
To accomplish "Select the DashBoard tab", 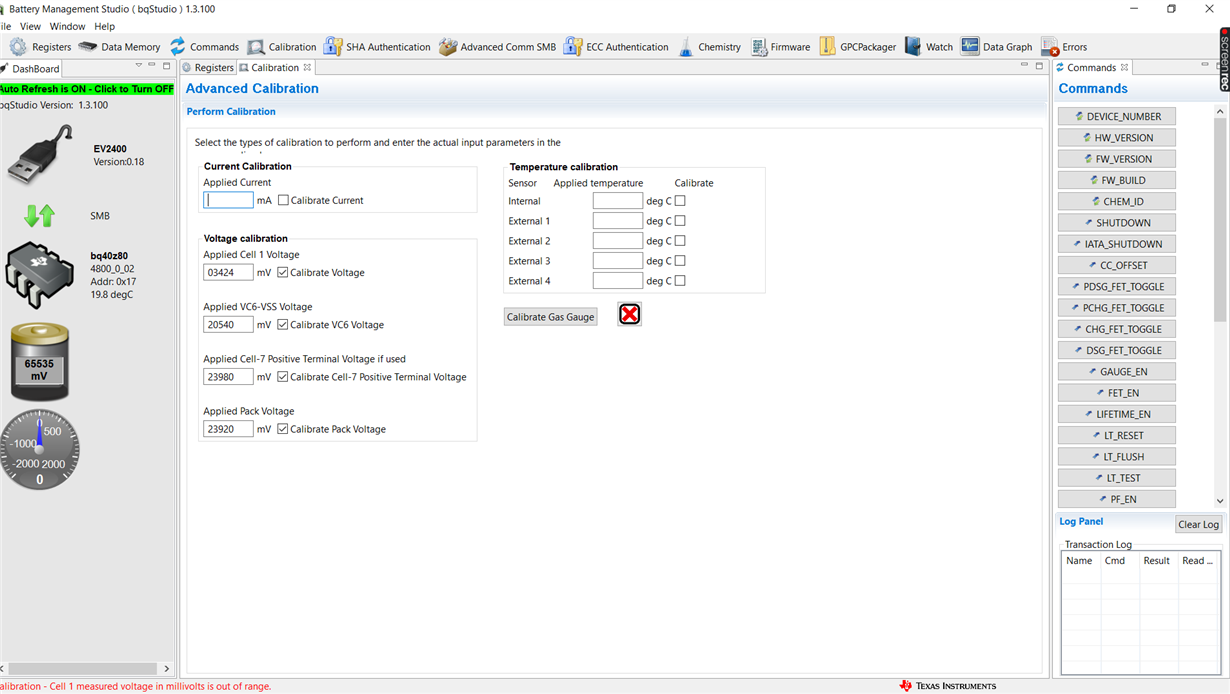I will tap(31, 69).
